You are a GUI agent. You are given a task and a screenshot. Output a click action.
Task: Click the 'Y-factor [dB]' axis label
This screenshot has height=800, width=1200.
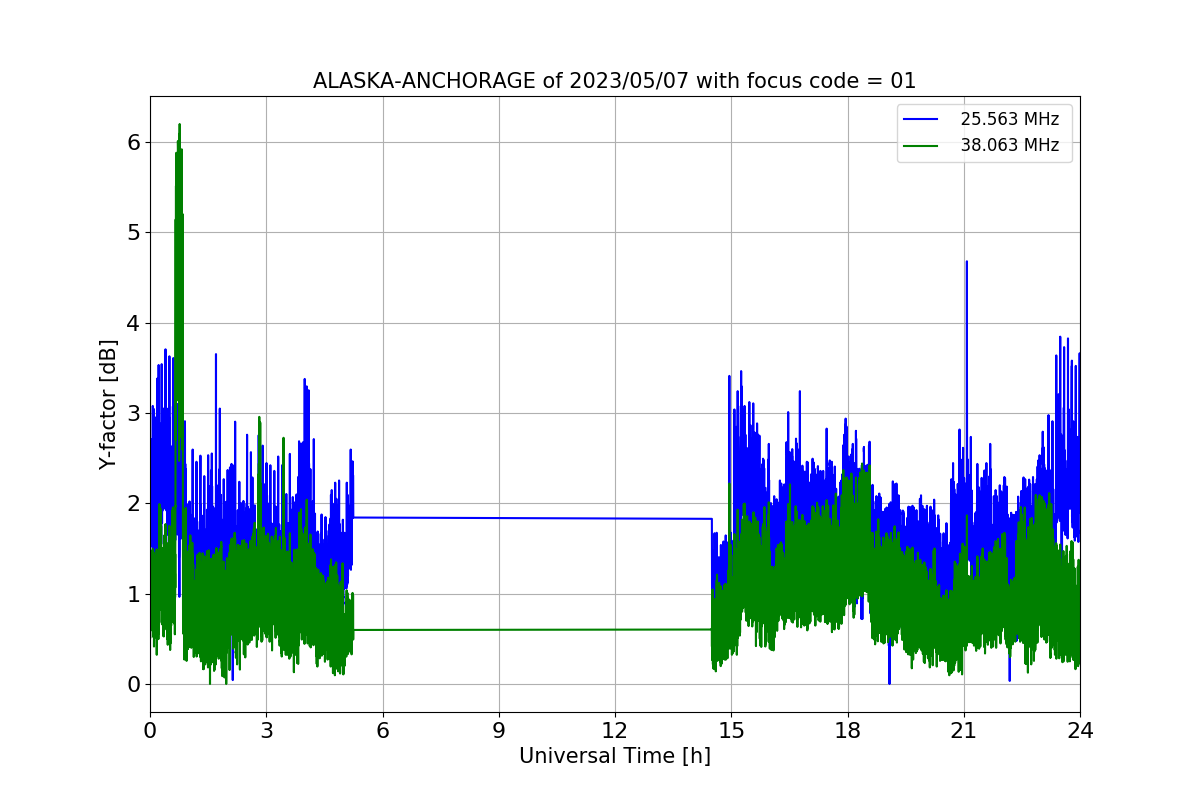pos(108,404)
